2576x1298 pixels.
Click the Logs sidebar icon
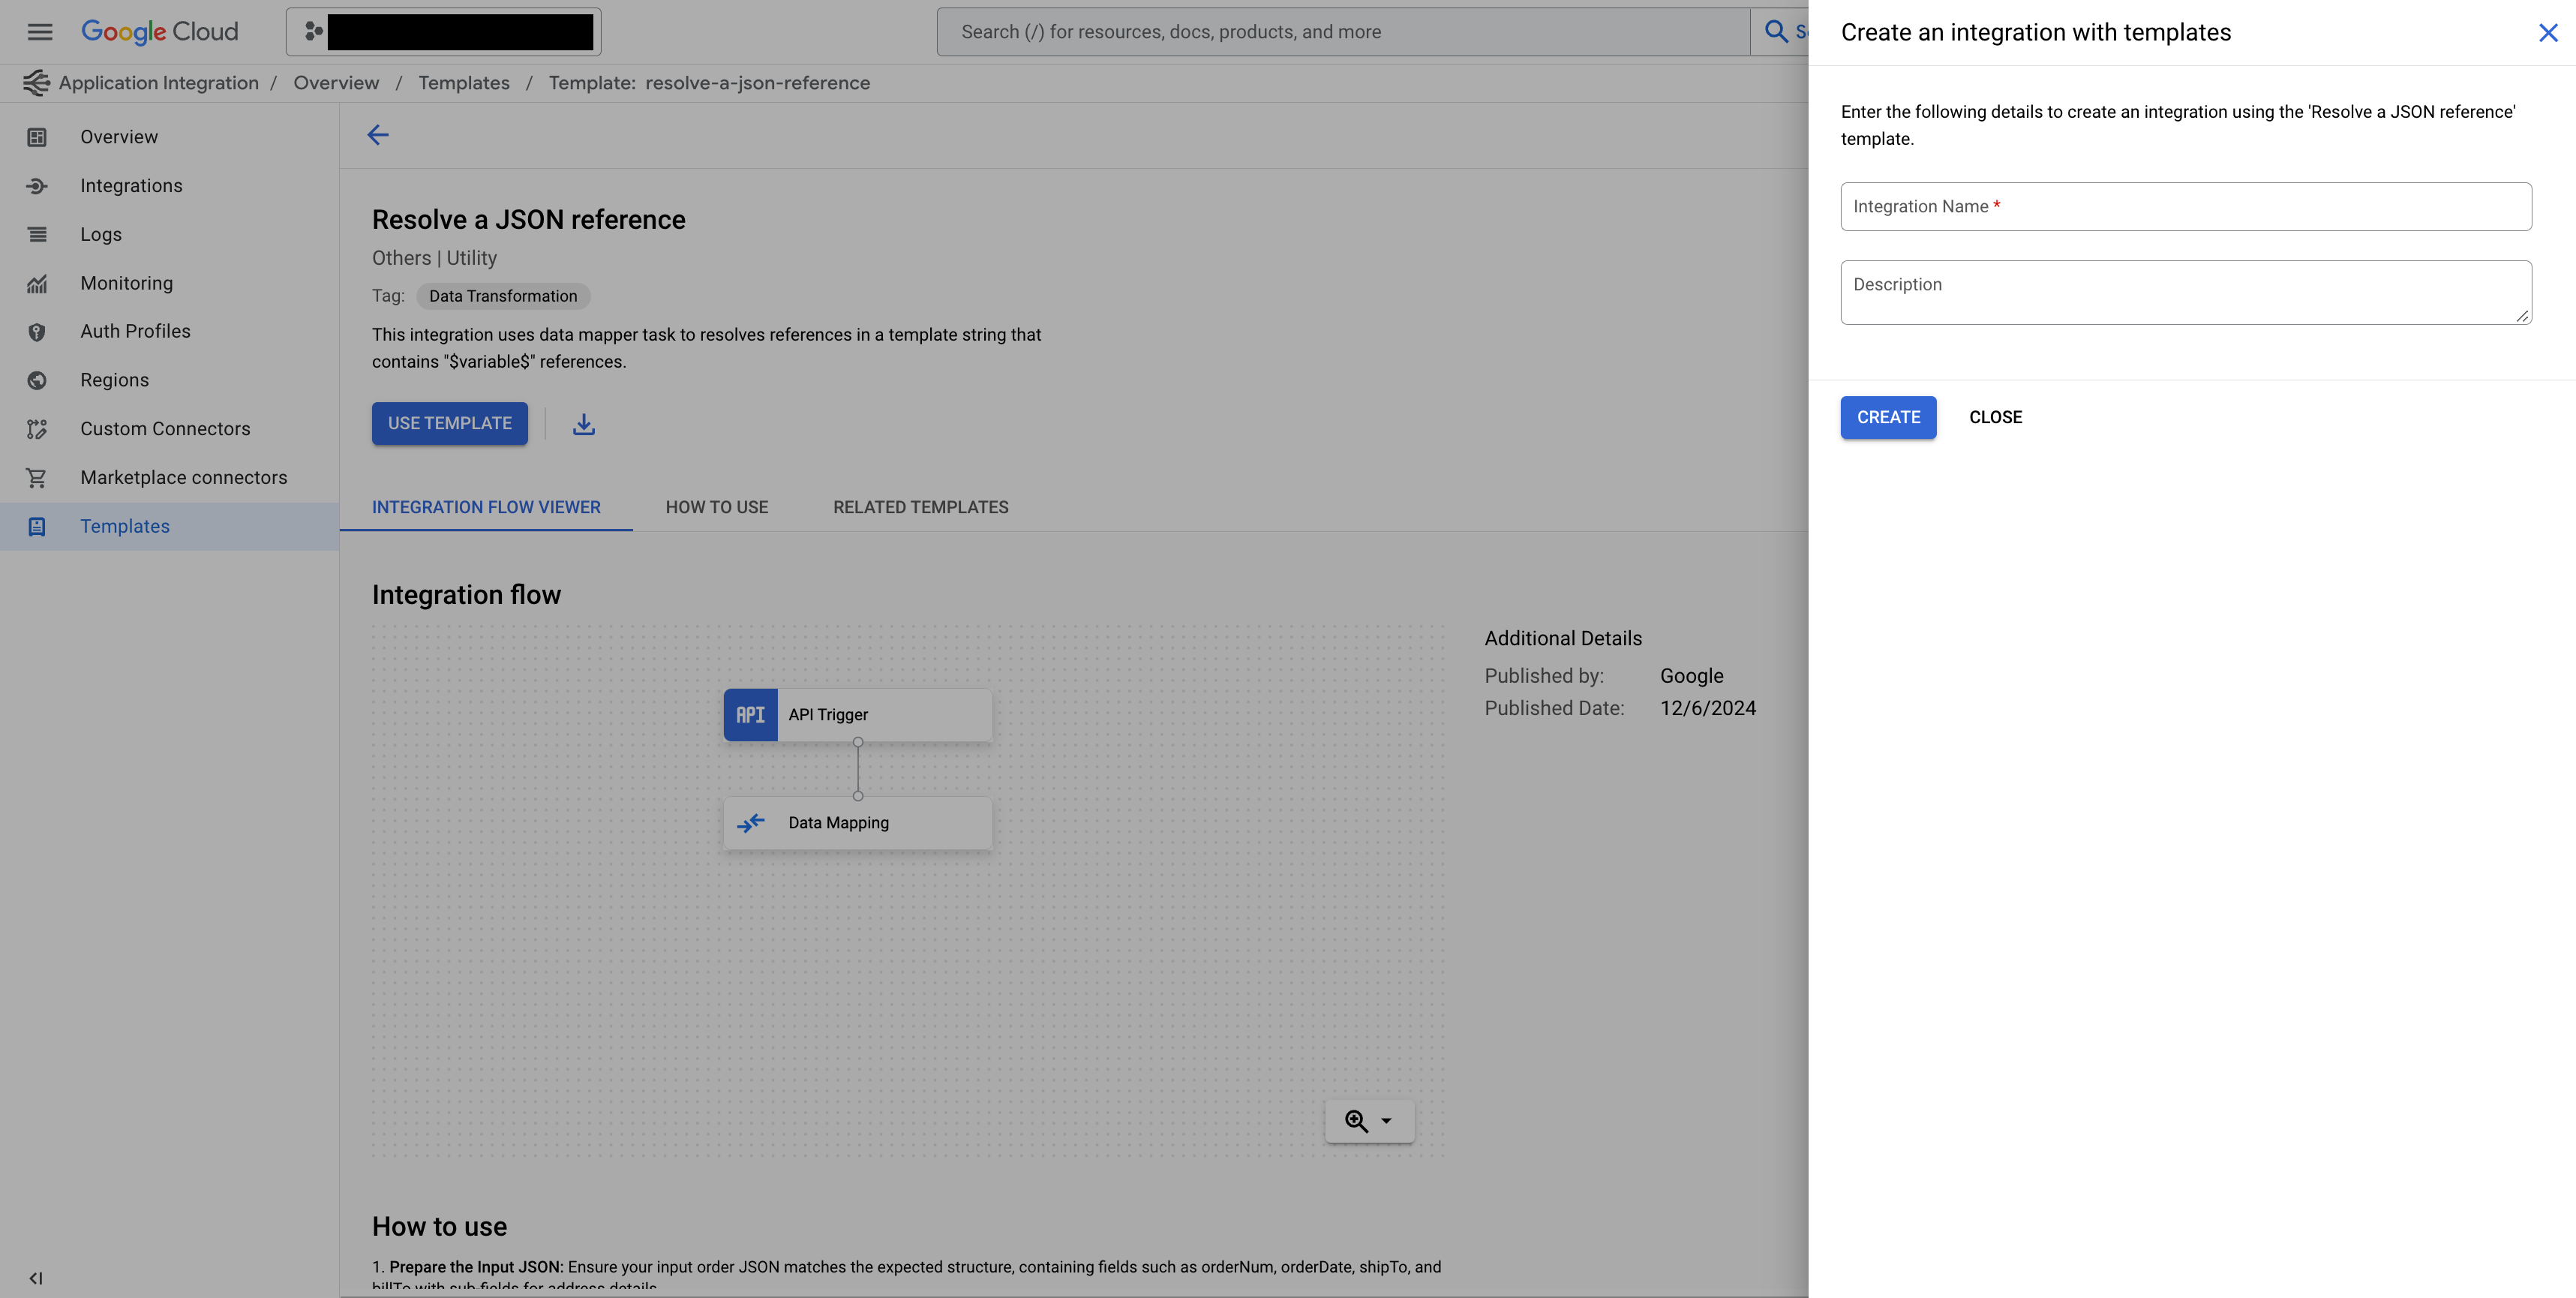point(37,235)
